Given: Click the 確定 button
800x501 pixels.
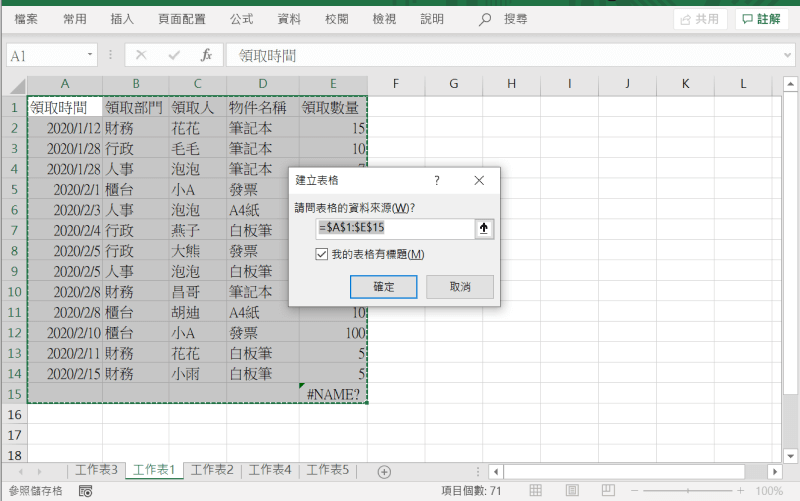Looking at the screenshot, I should click(383, 287).
